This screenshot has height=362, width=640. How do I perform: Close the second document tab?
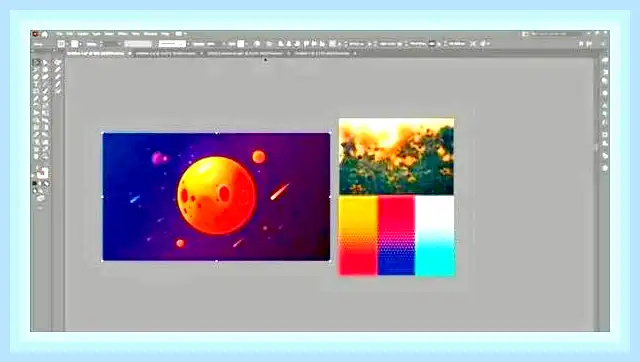click(201, 53)
